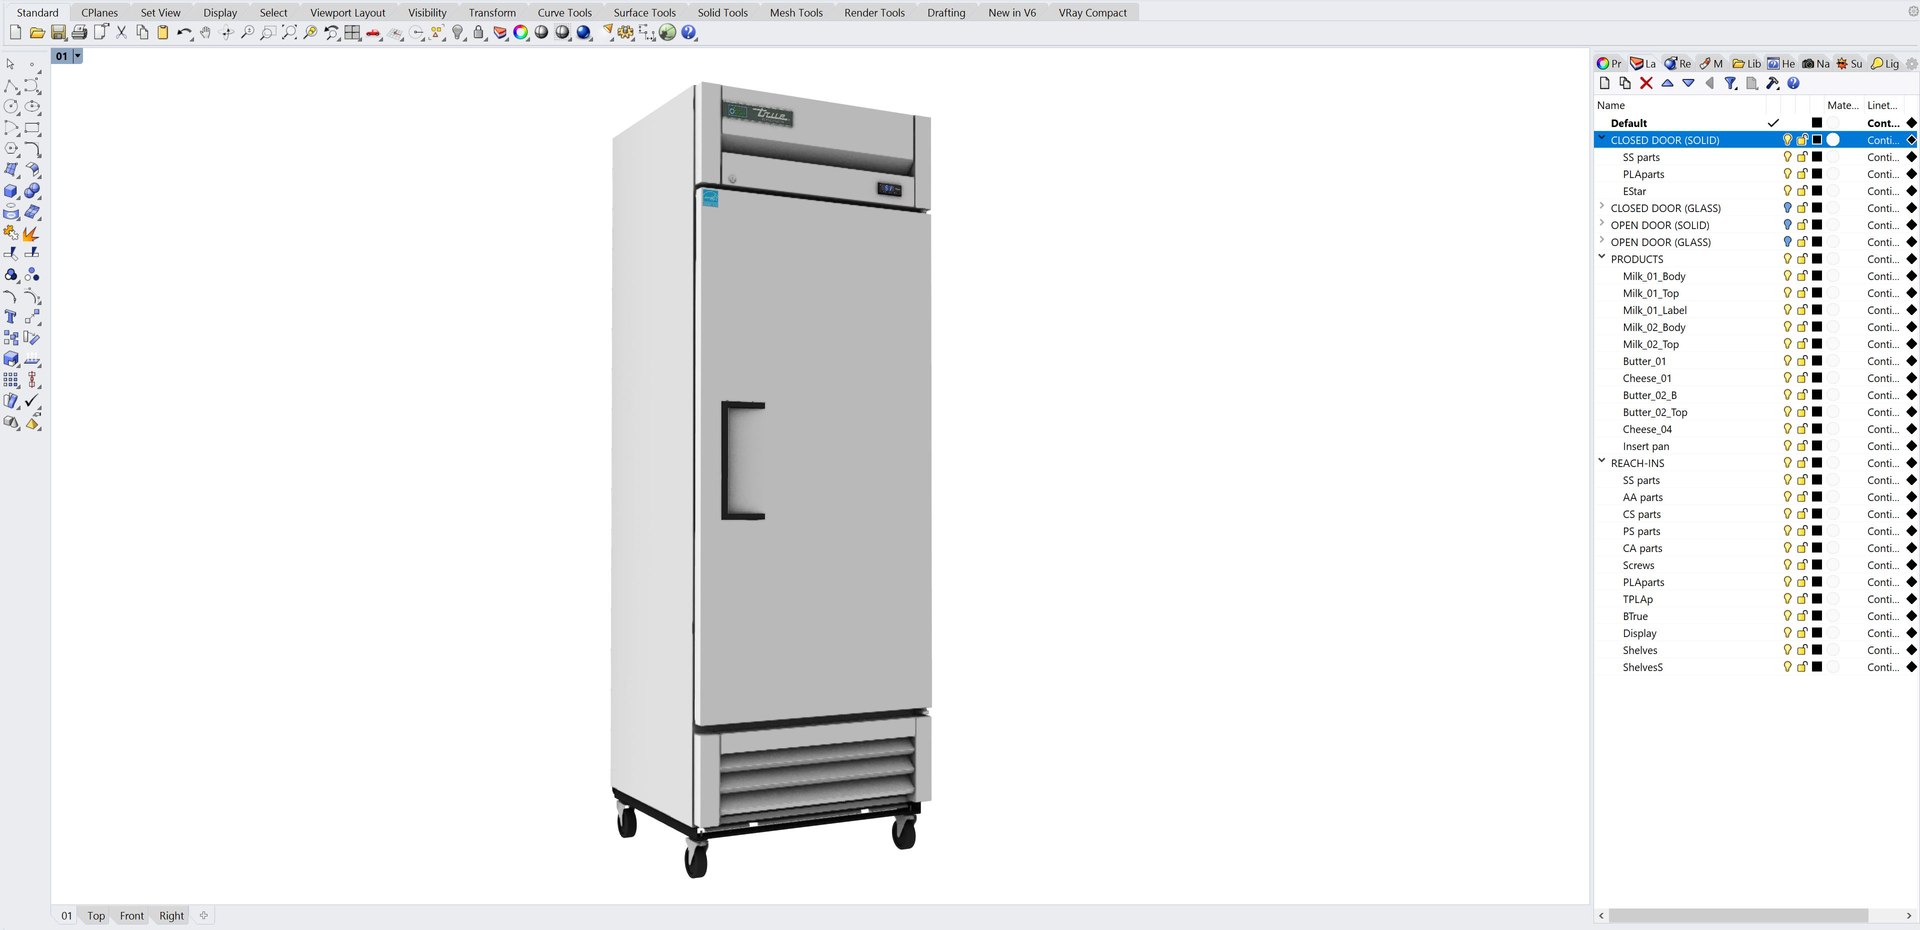The height and width of the screenshot is (930, 1920).
Task: Toggle visibility bulb for OPEN DOOR (SOLID)
Action: pyautogui.click(x=1787, y=225)
